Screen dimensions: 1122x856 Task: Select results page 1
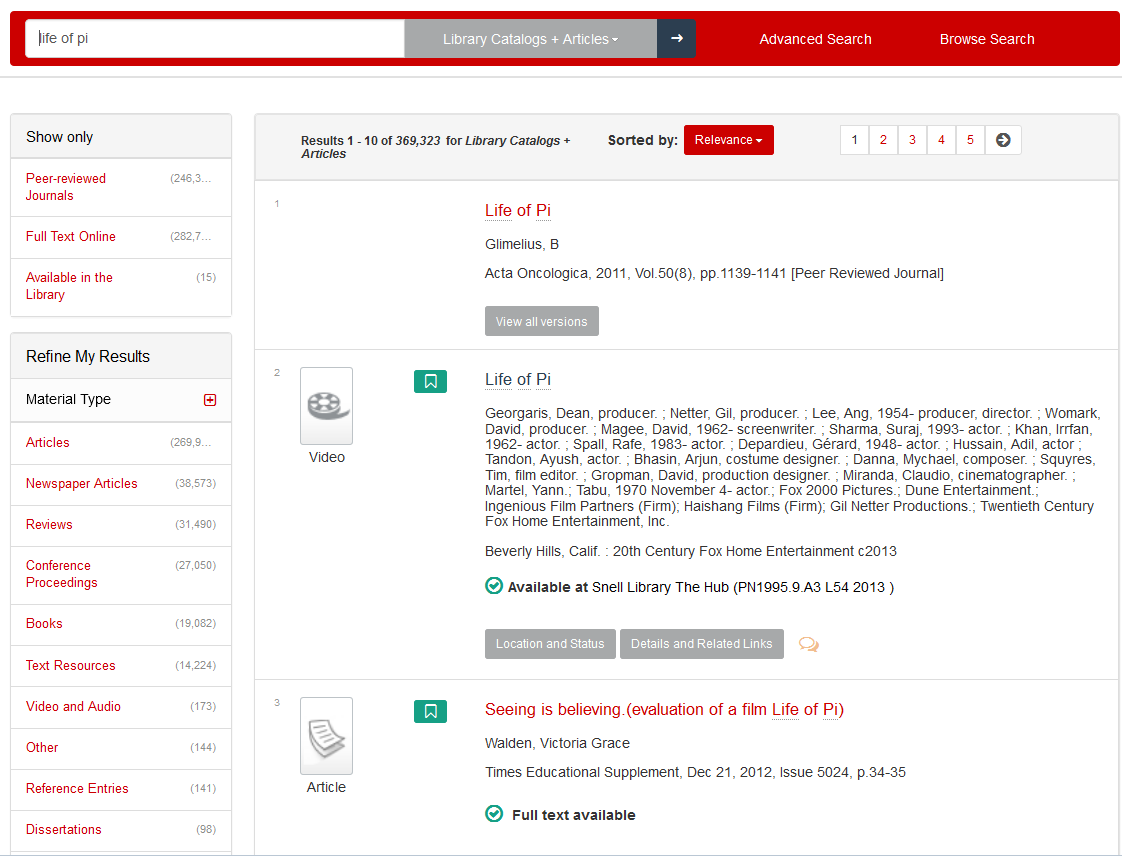point(854,140)
